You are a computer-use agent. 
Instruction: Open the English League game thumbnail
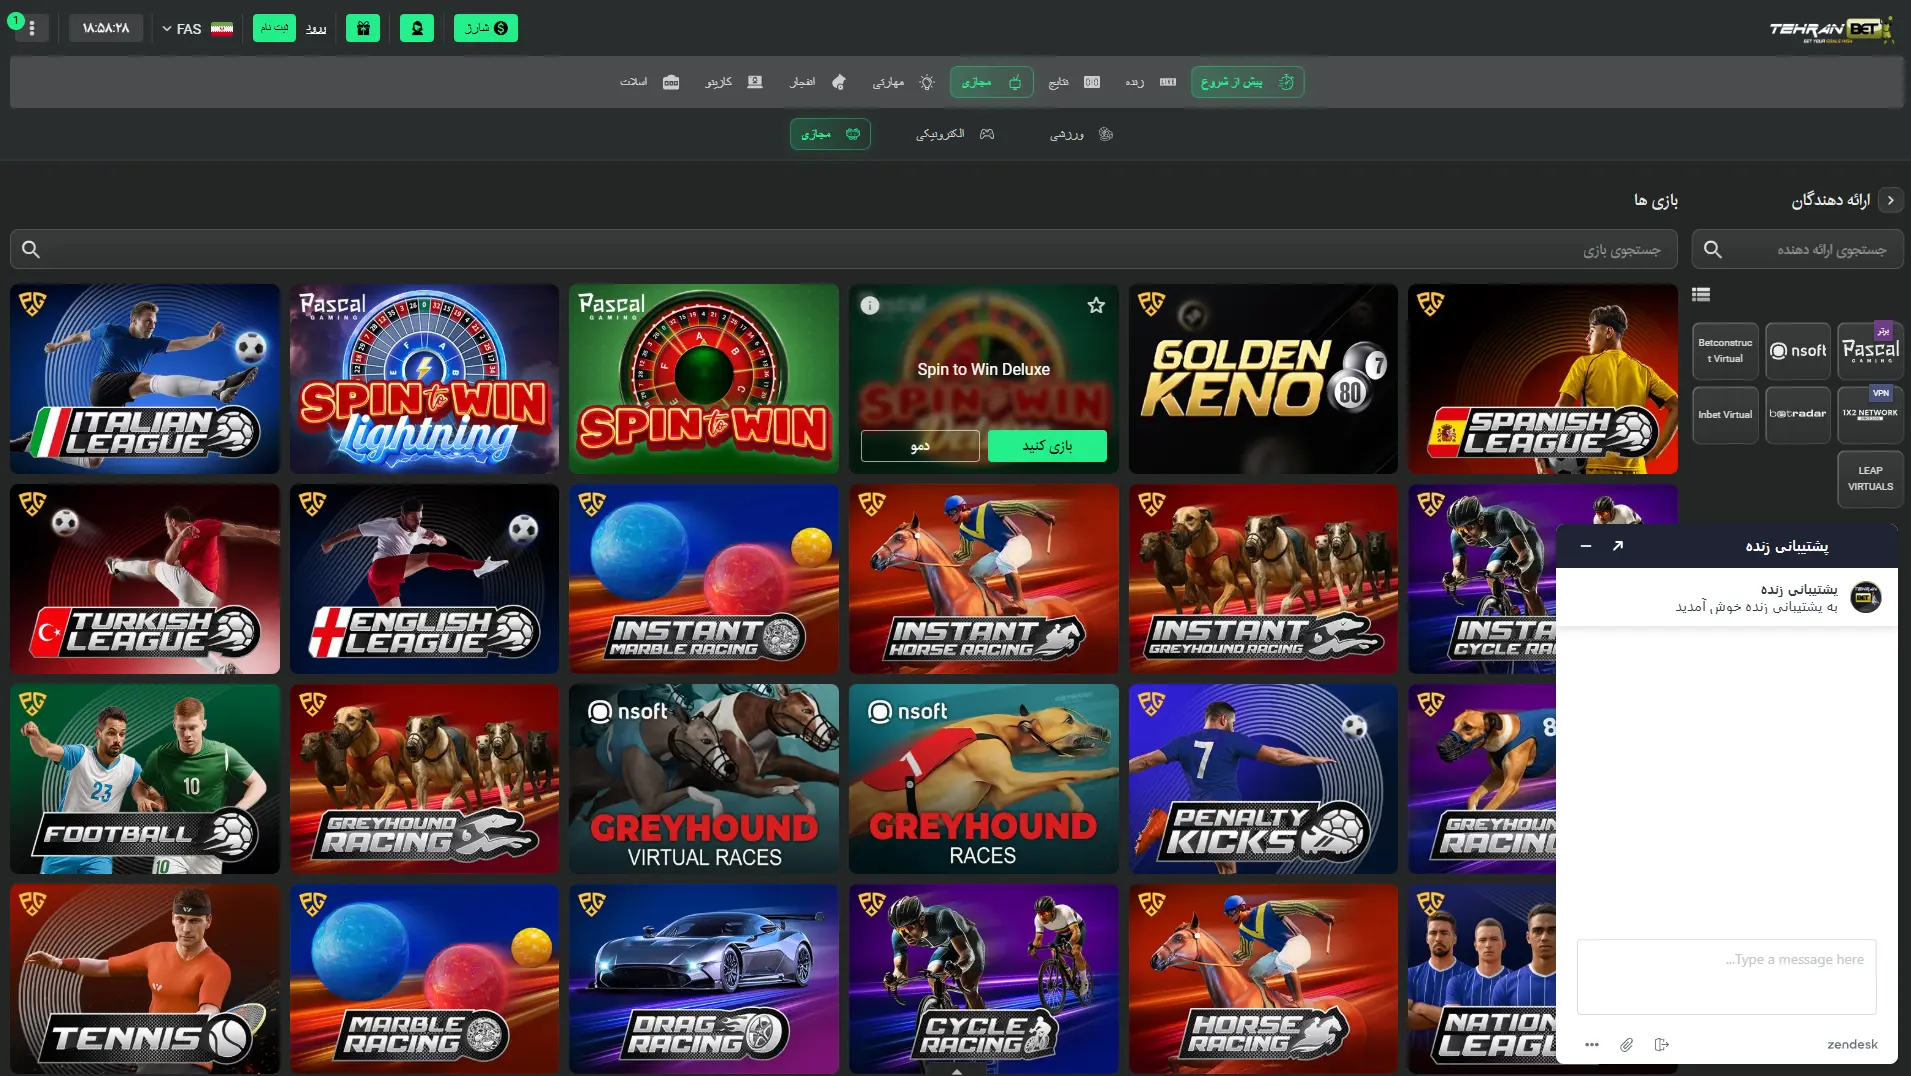pyautogui.click(x=424, y=579)
